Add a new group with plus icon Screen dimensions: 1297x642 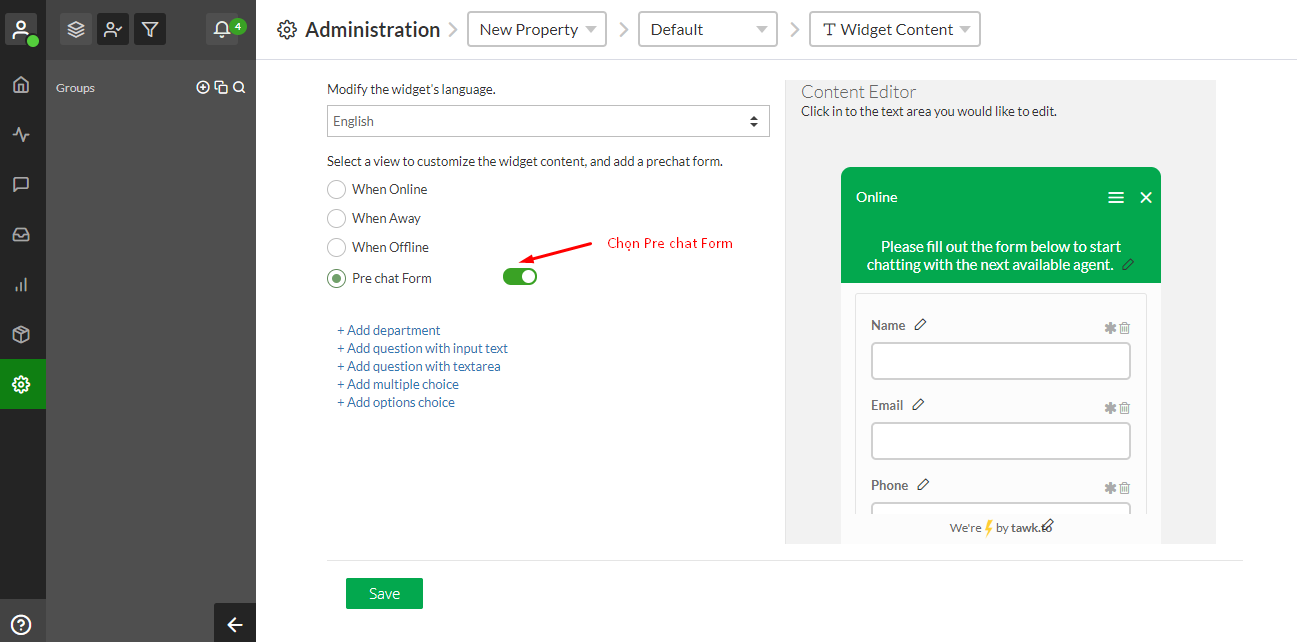[203, 88]
